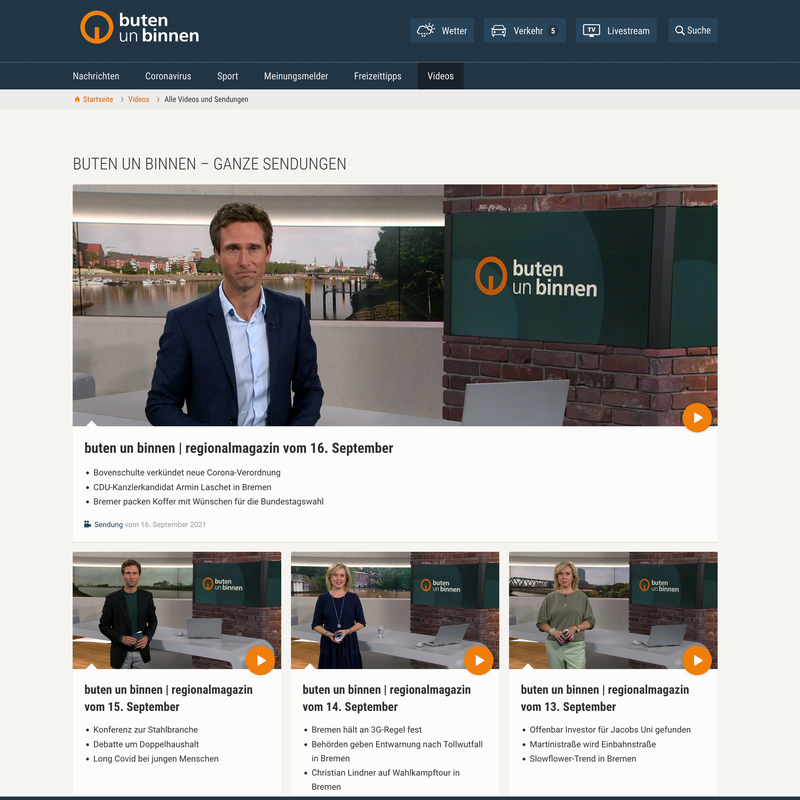
Task: Click the TV livestream icon
Action: pos(591,31)
